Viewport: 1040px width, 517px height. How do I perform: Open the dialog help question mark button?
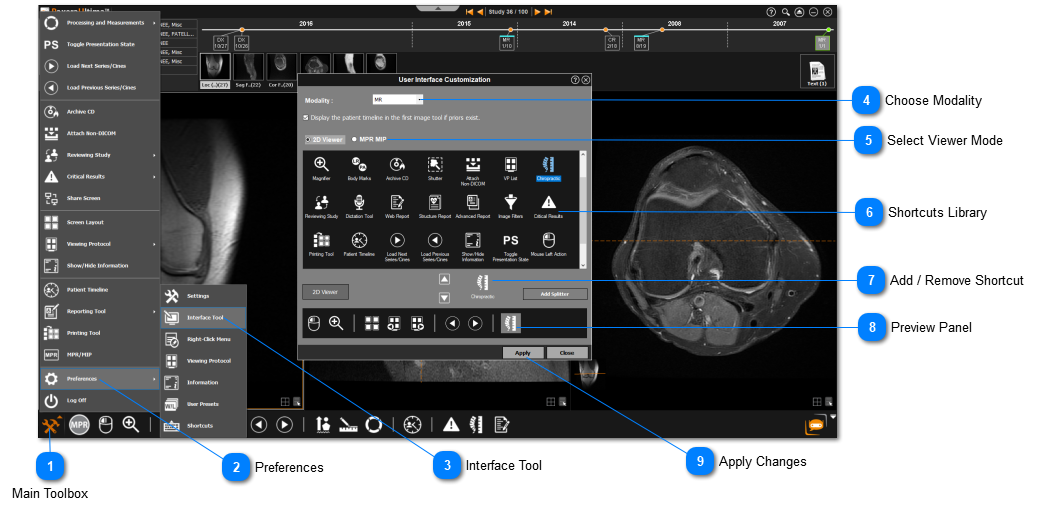tap(575, 80)
